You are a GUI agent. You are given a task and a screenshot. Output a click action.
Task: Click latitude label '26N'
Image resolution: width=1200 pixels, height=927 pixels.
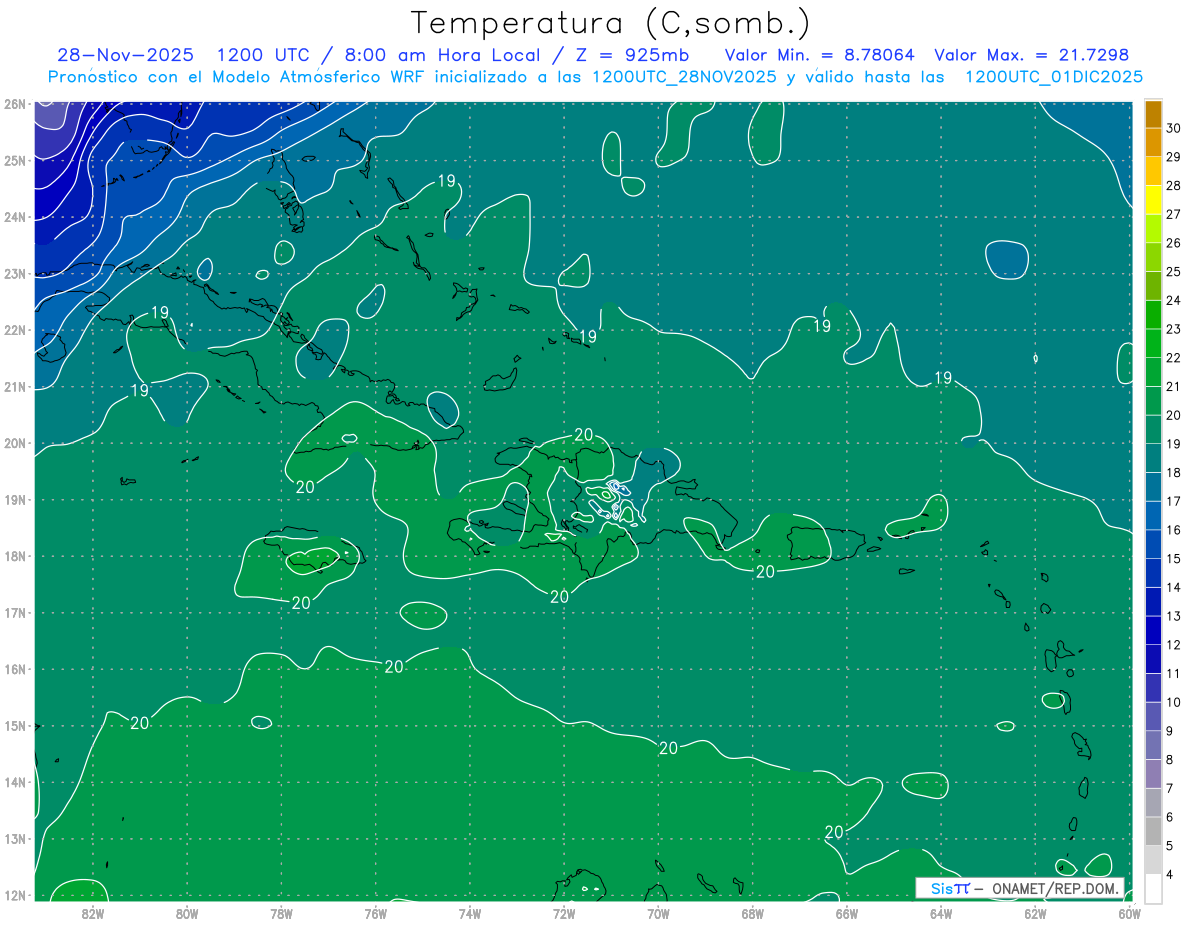coord(14,103)
